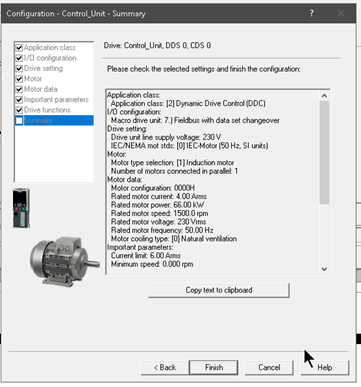361x387 pixels.
Task: Click the drive control unit image
Action: [21, 208]
